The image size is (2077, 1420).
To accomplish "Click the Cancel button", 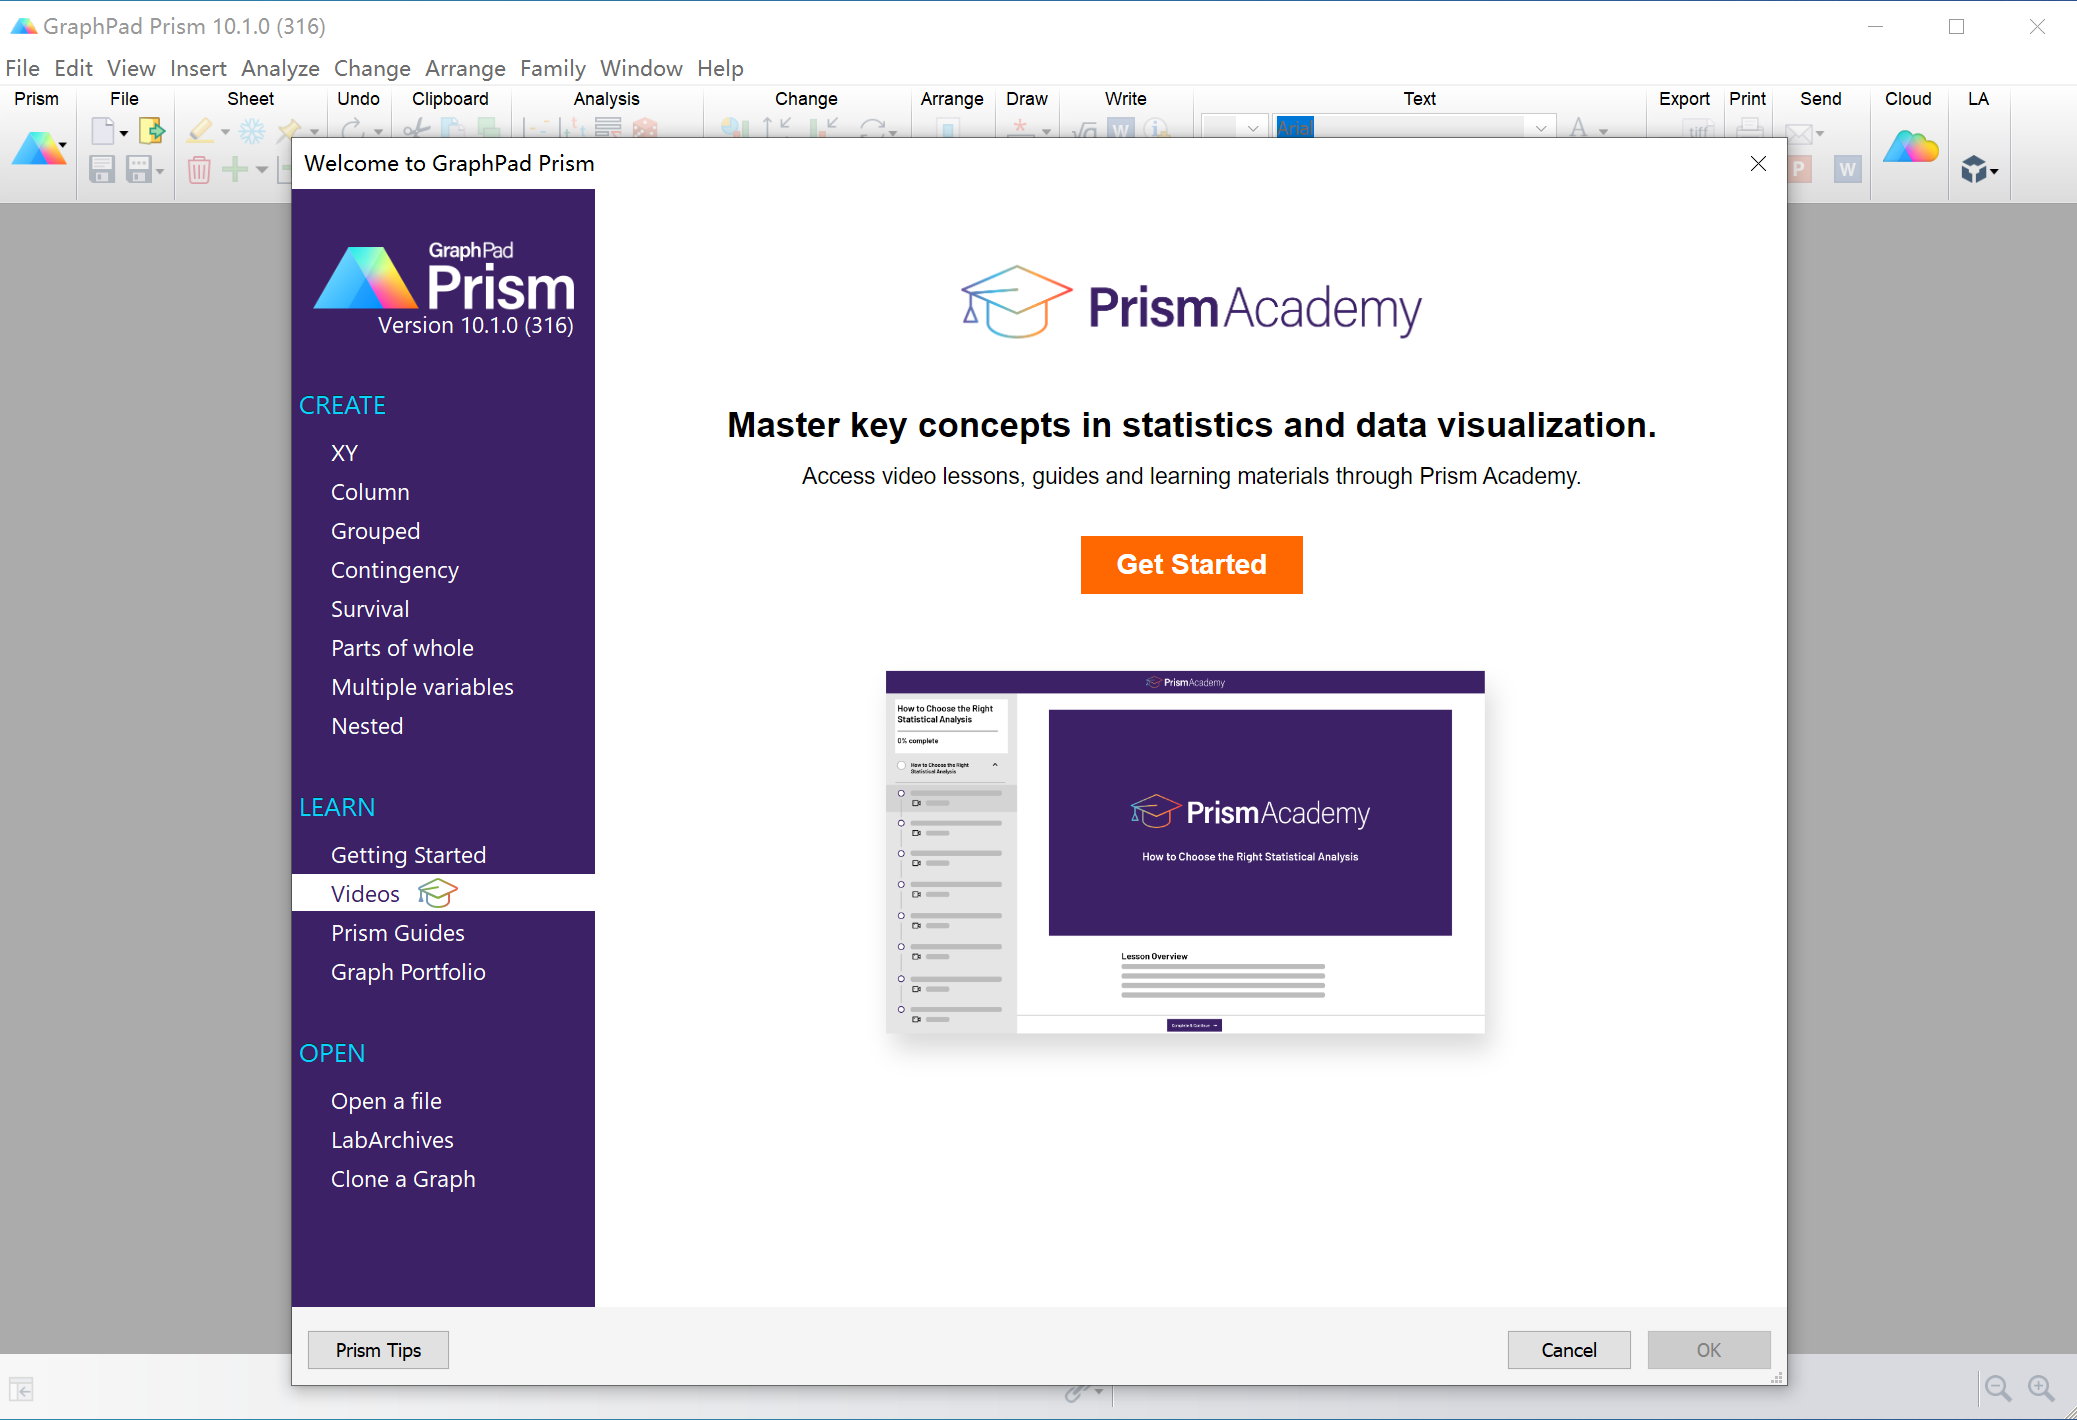I will 1567,1349.
